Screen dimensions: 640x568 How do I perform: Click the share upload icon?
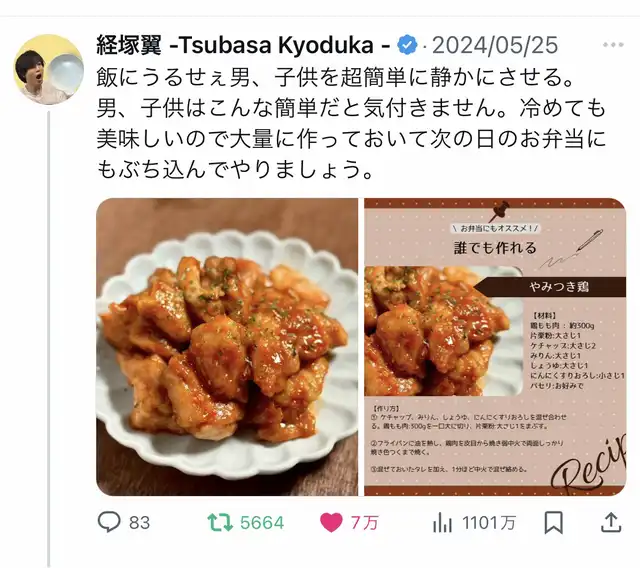[x=611, y=523]
